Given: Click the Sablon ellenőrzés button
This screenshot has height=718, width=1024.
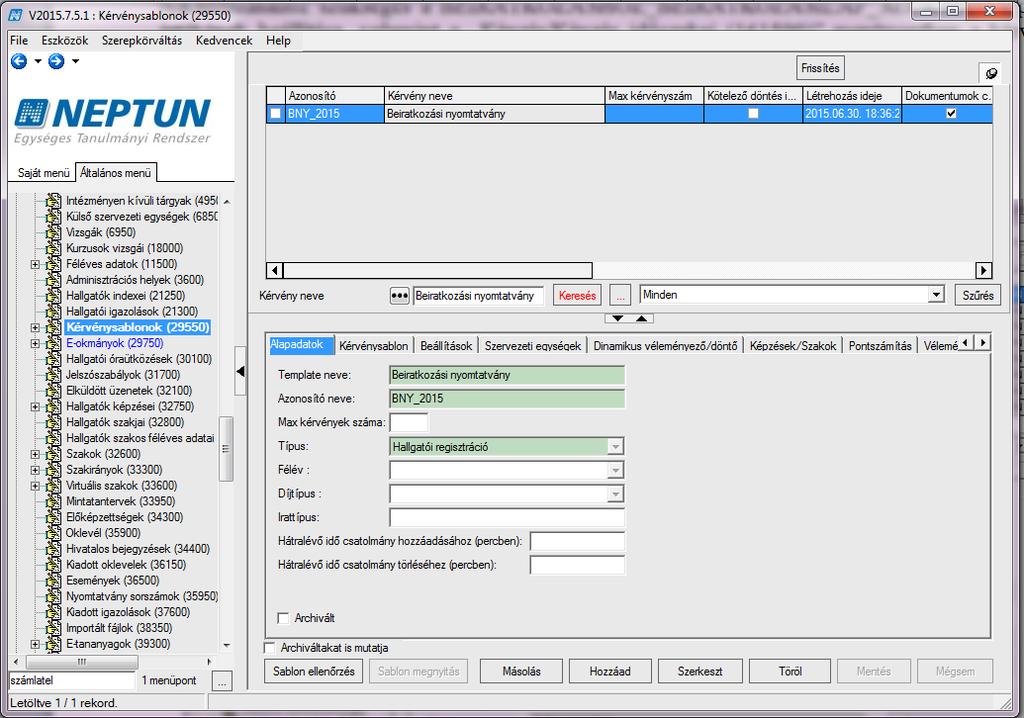Looking at the screenshot, I should pos(313,671).
